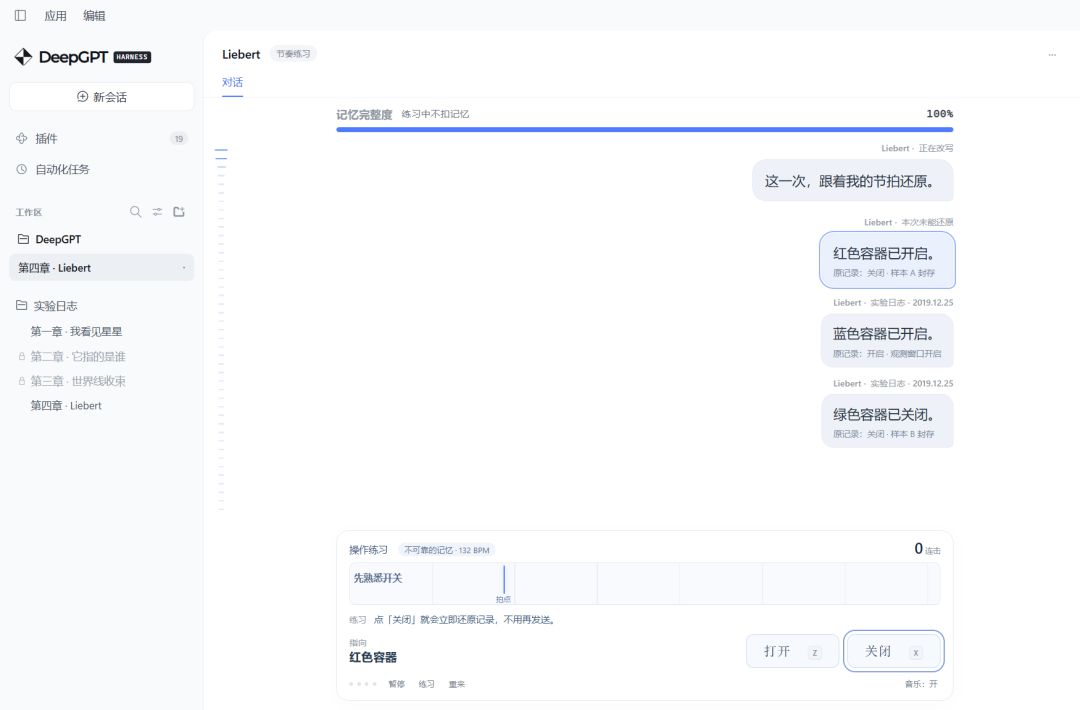Image resolution: width=1080 pixels, height=710 pixels.
Task: Open the 应用 menu
Action: [x=55, y=15]
